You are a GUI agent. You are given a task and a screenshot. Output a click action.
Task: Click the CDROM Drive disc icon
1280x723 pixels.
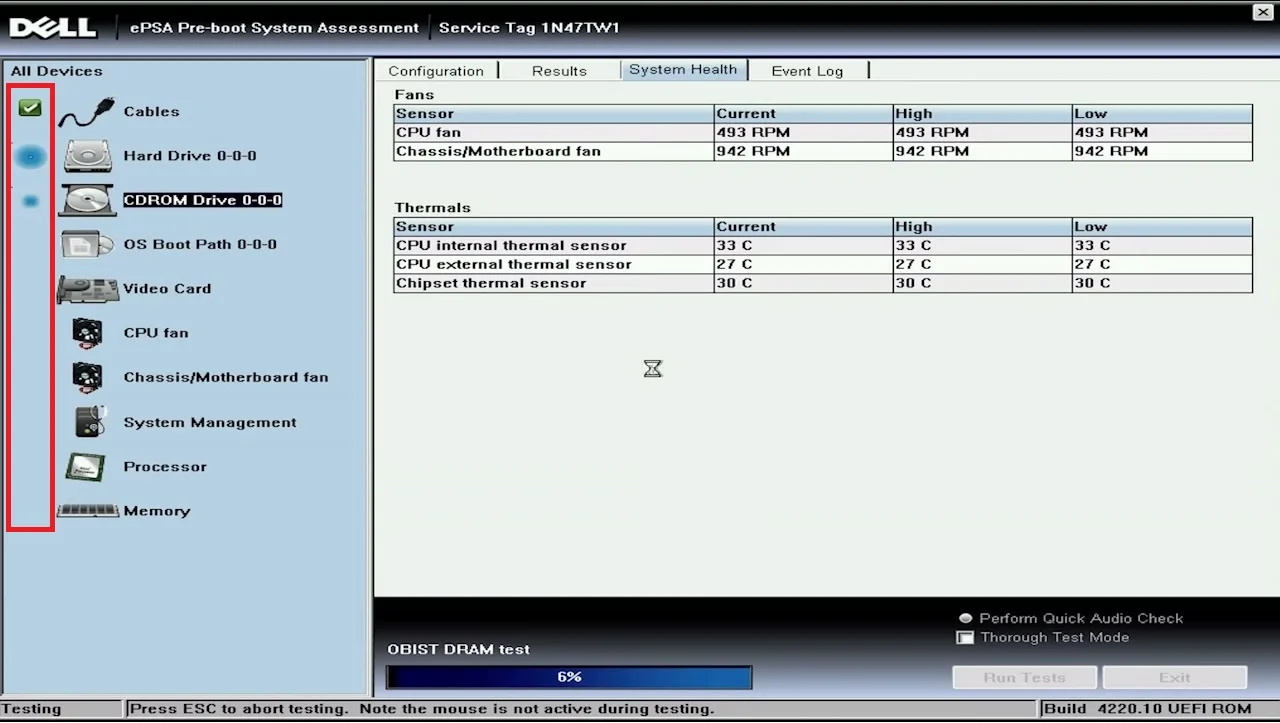pos(88,200)
